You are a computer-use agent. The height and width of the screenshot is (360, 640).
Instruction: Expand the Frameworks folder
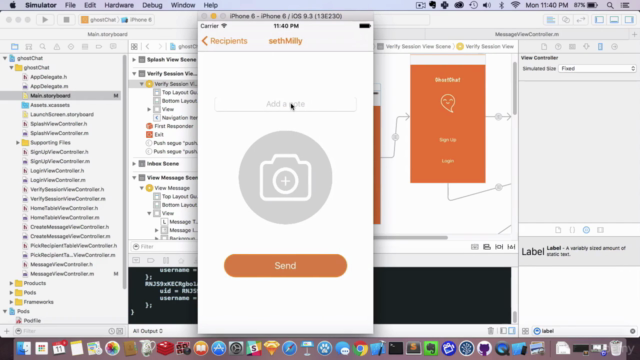point(11,302)
